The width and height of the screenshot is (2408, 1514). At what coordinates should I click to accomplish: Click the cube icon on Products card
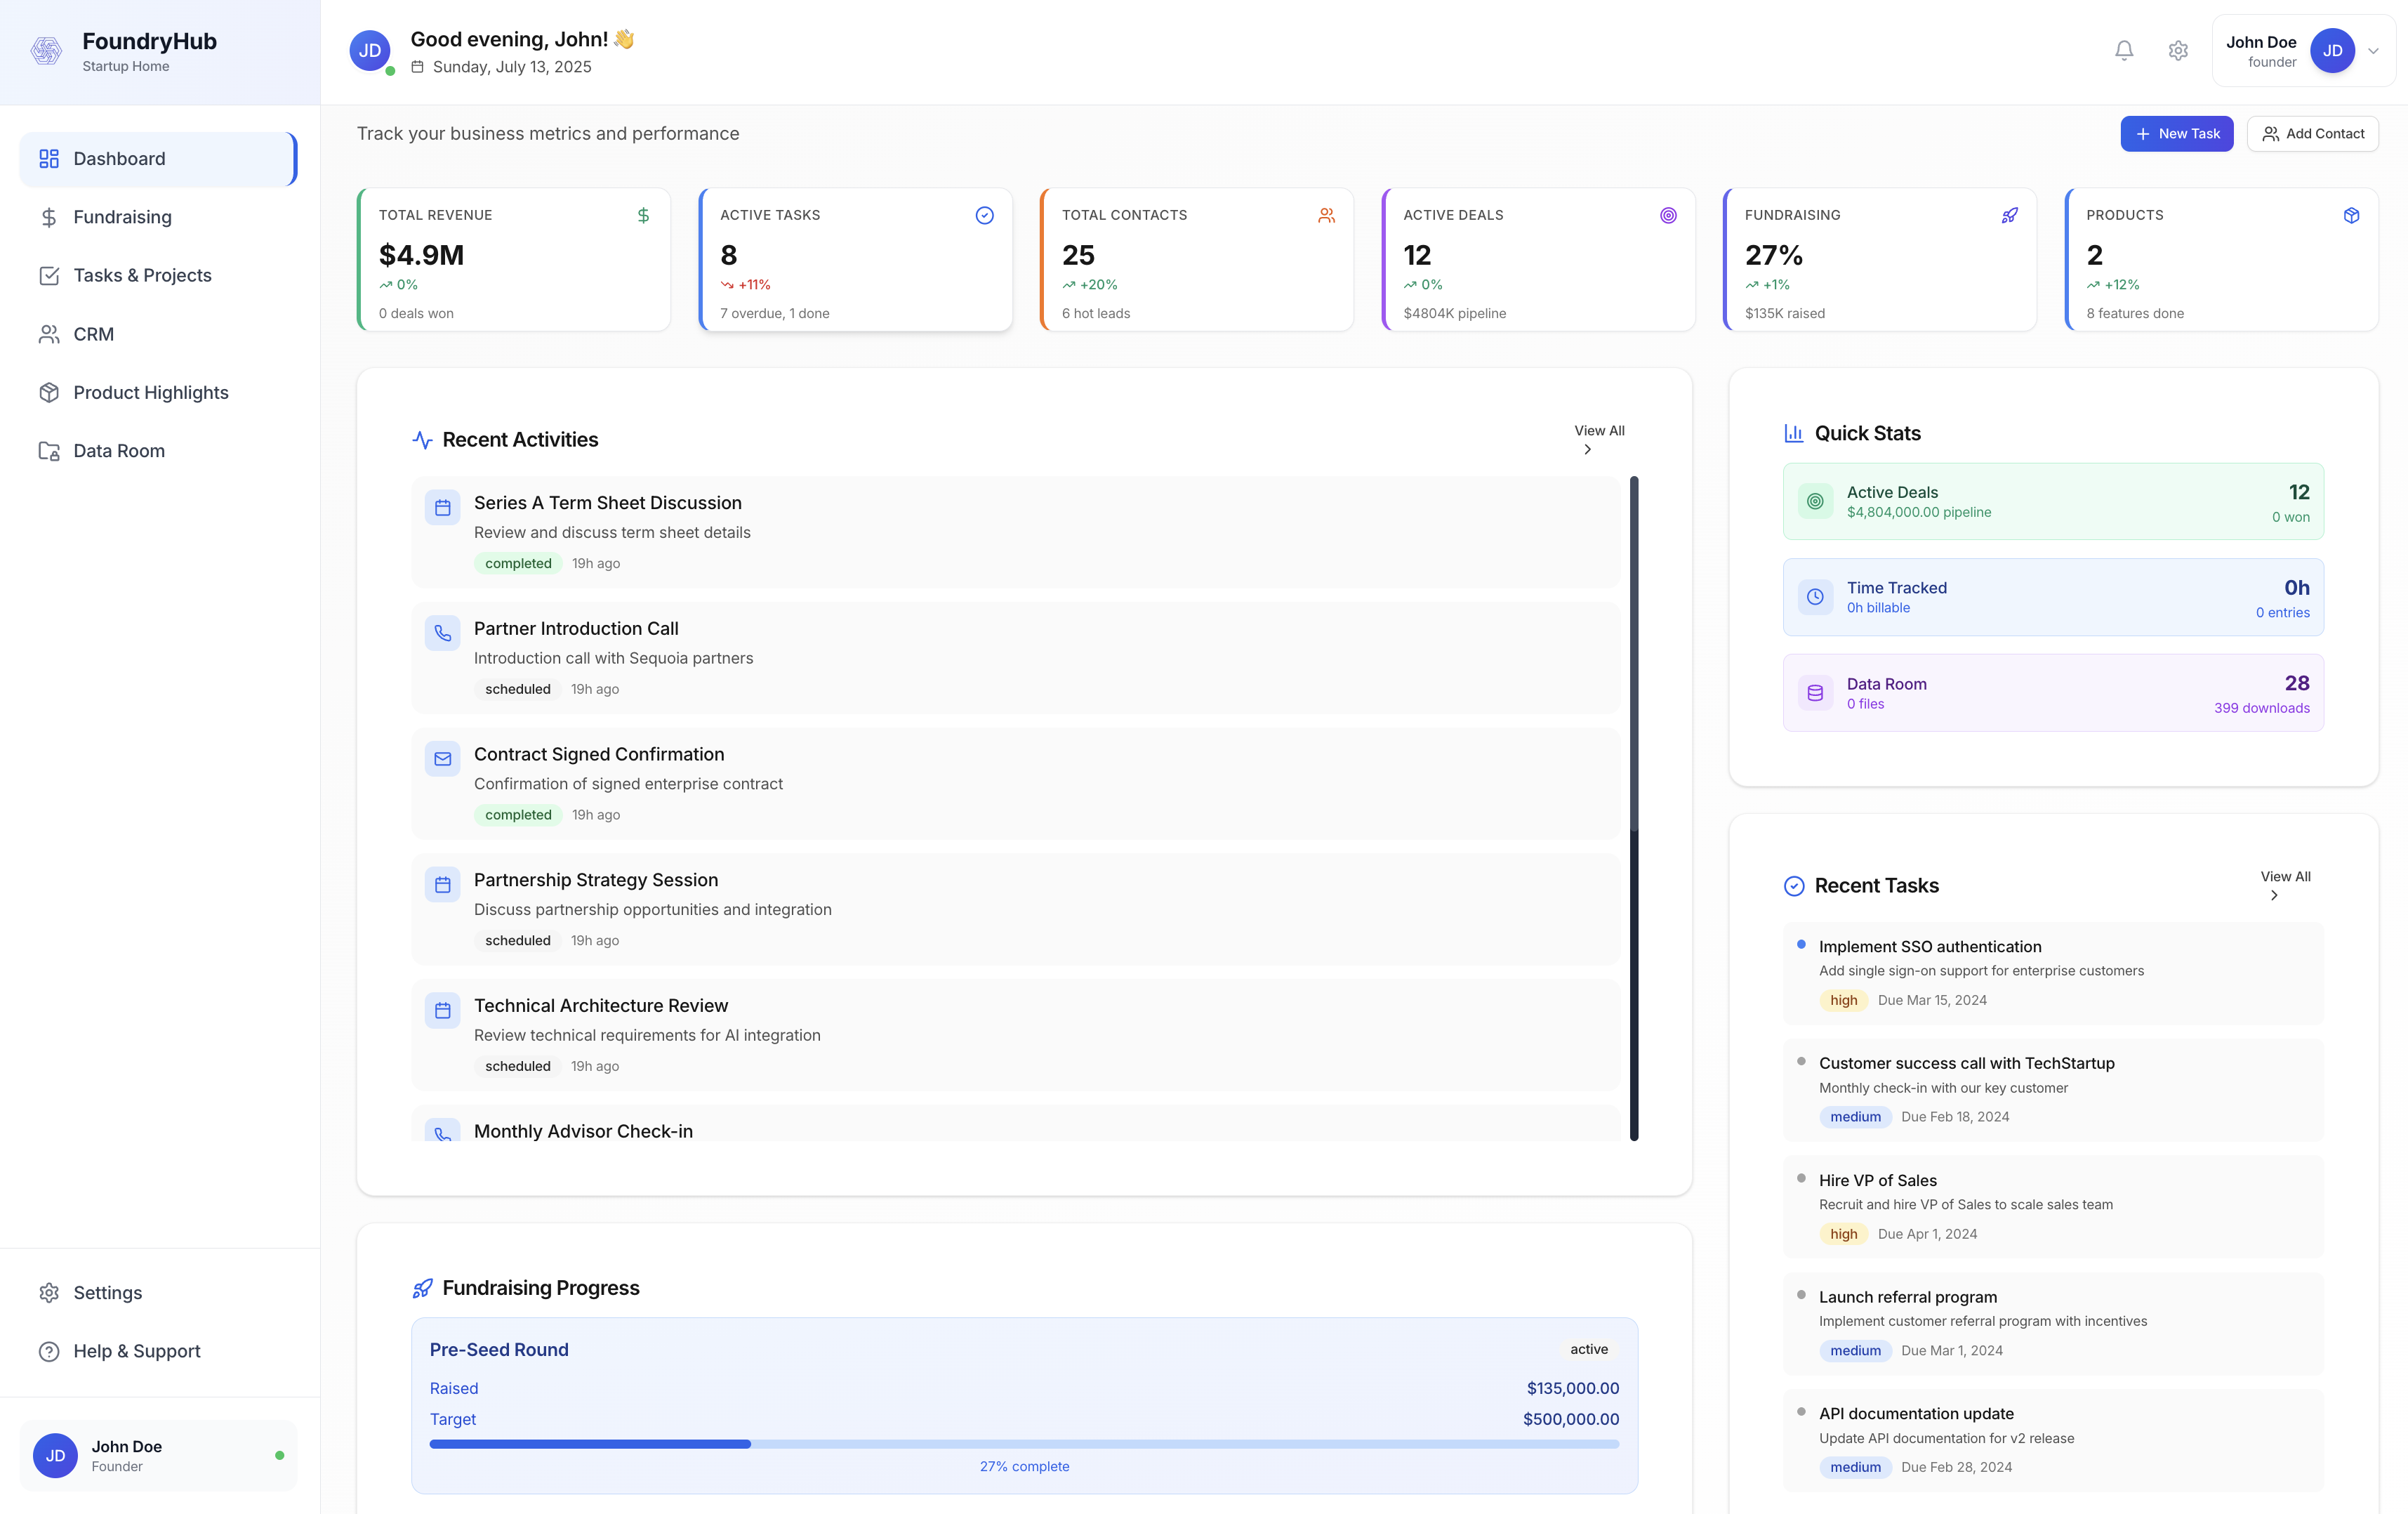tap(2351, 215)
